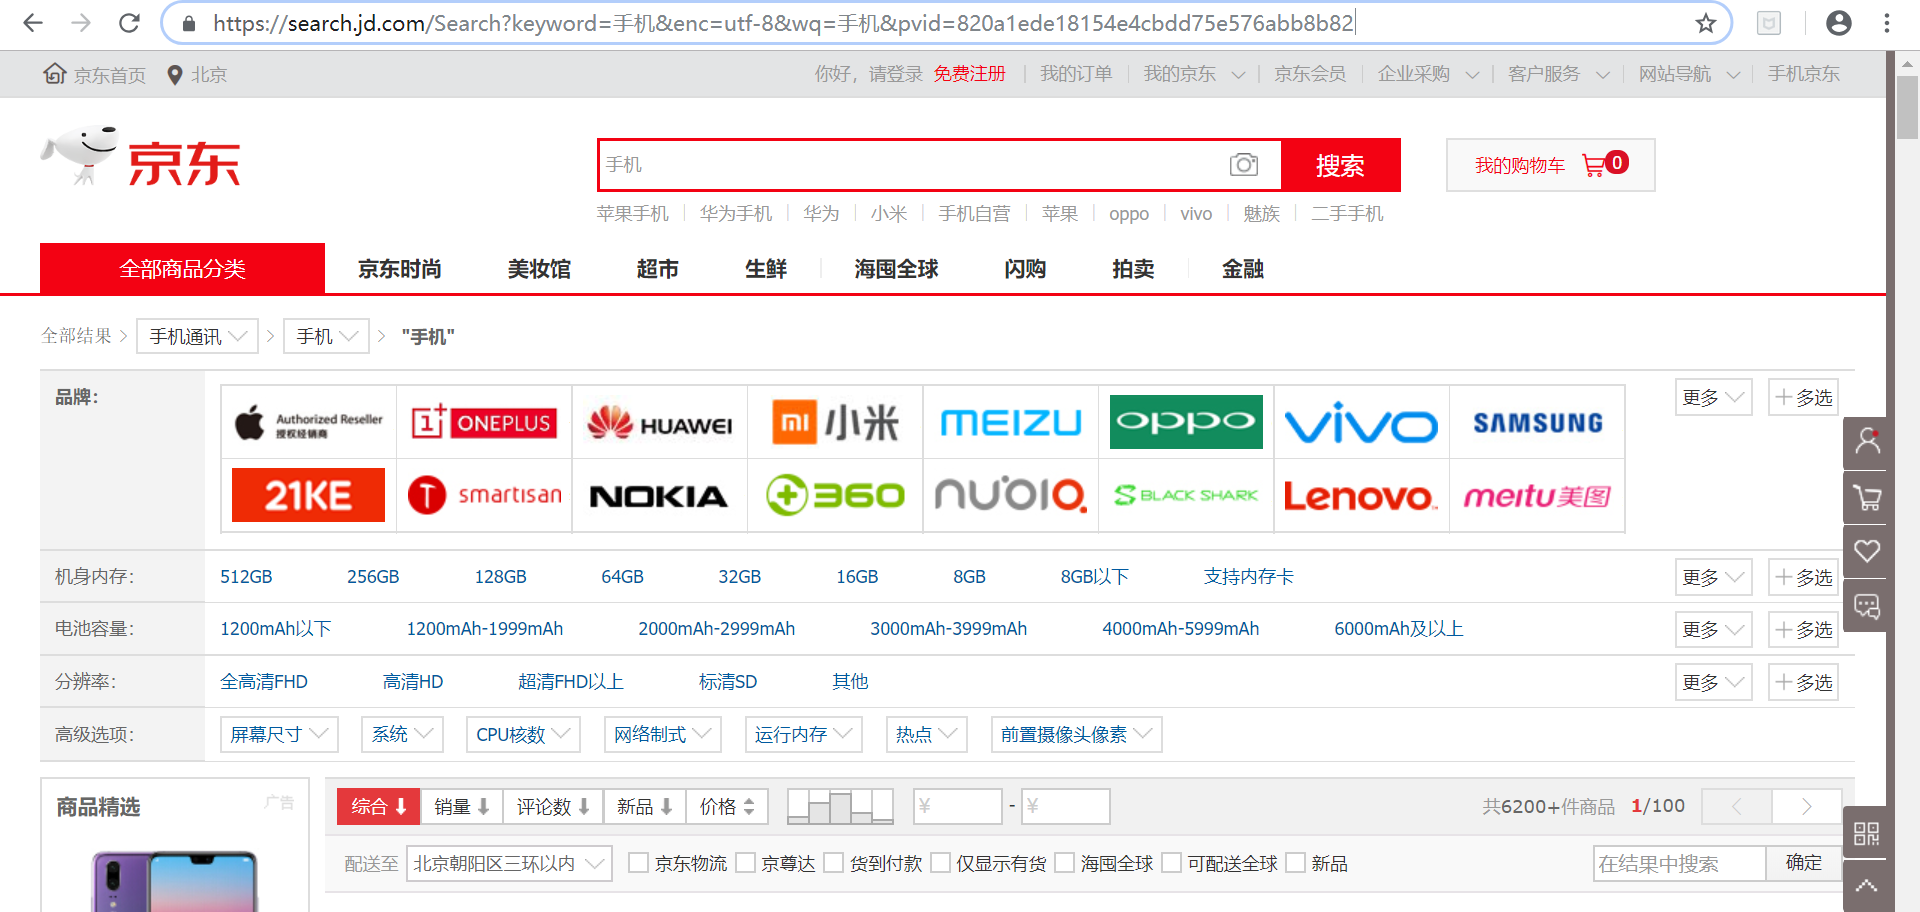Expand 更多 in the brand row

(x=1713, y=397)
